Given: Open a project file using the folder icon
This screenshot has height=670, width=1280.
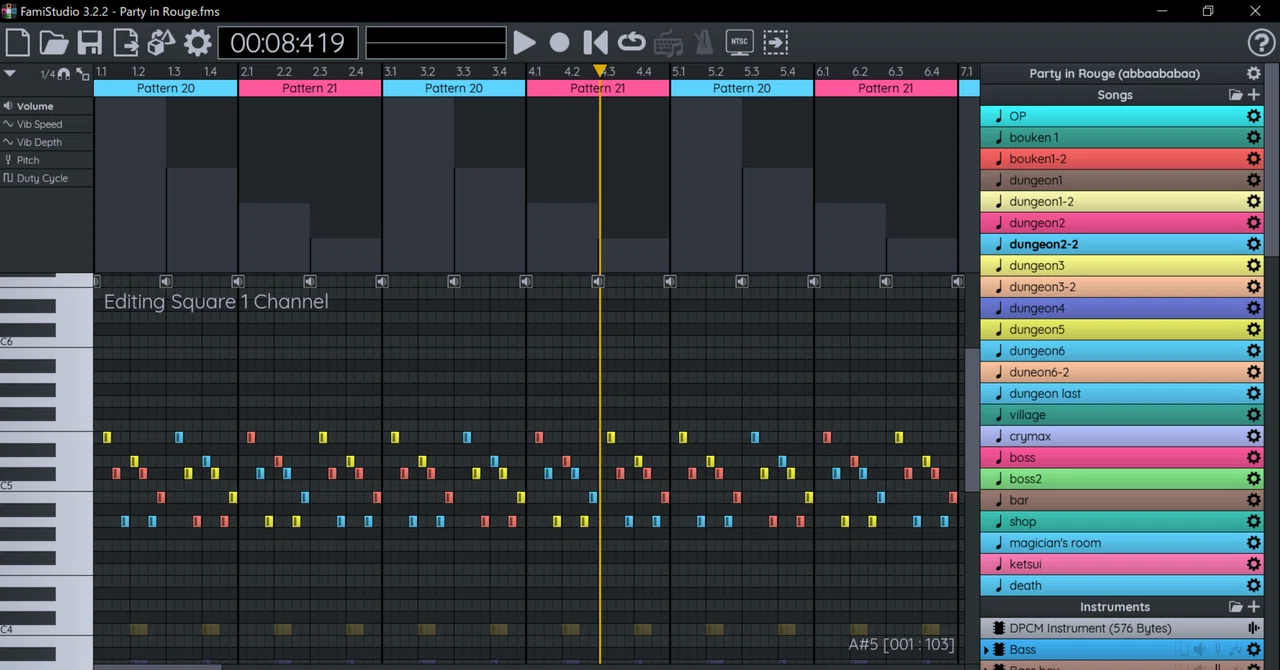Looking at the screenshot, I should coord(54,42).
